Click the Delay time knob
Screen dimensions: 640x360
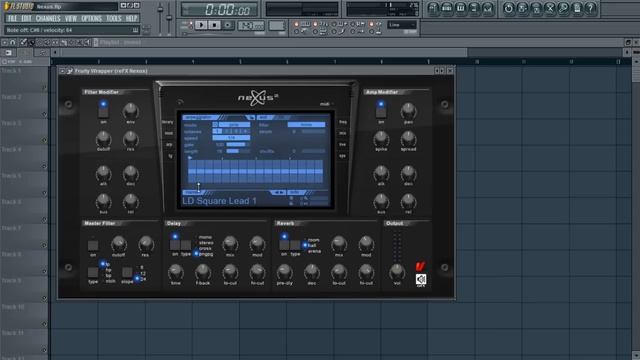176,272
